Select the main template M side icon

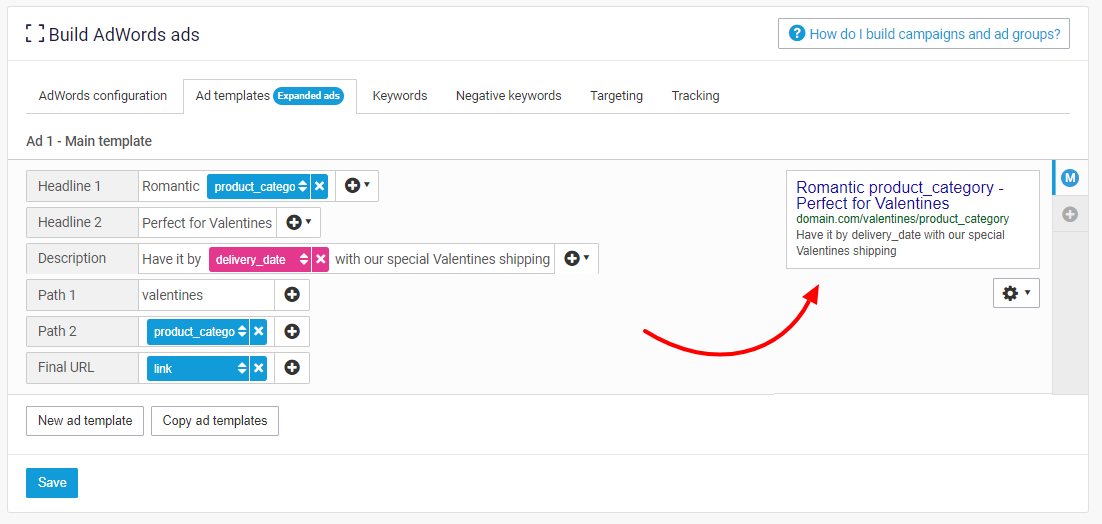1069,178
